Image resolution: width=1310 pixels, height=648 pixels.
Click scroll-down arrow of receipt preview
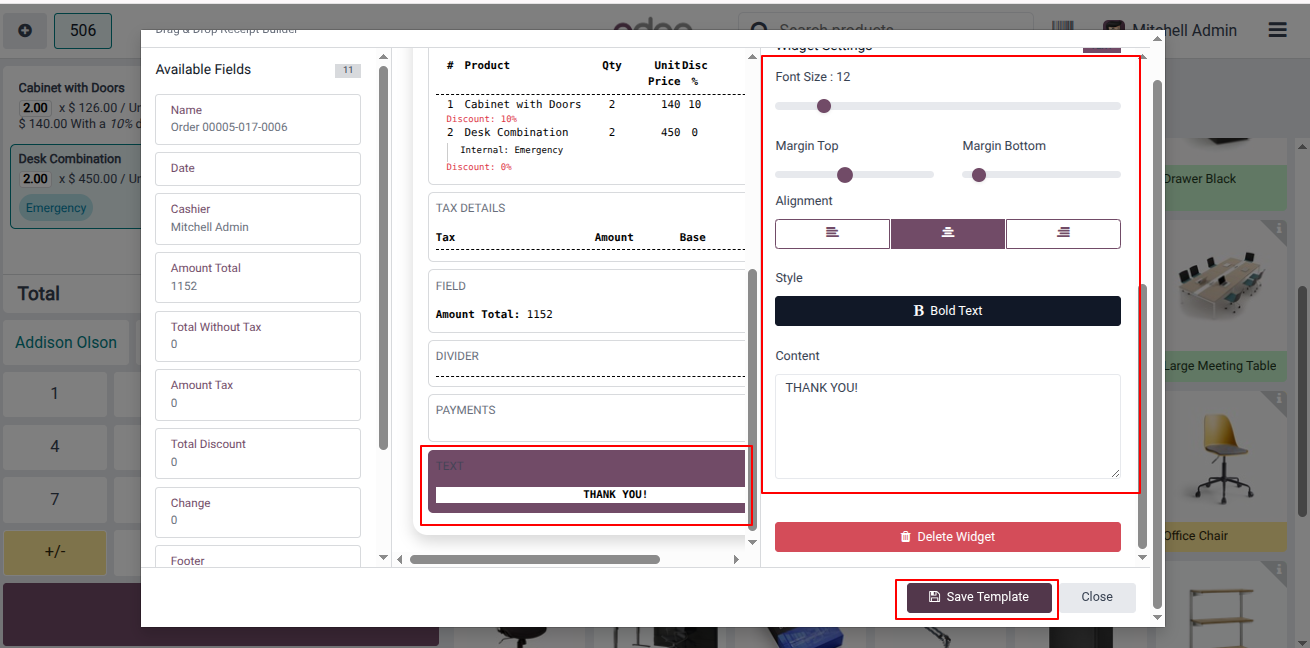753,542
